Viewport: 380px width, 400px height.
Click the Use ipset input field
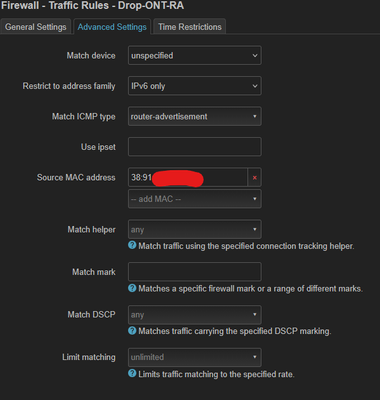point(195,147)
